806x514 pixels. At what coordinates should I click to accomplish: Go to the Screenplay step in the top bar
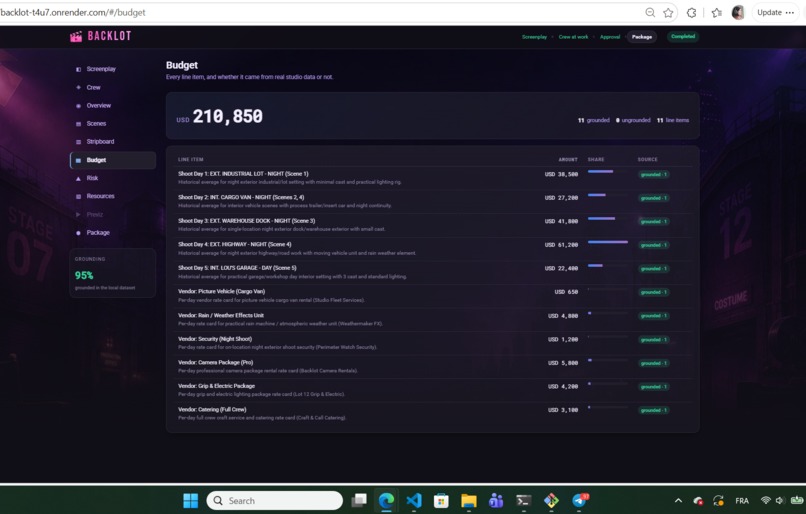(534, 37)
